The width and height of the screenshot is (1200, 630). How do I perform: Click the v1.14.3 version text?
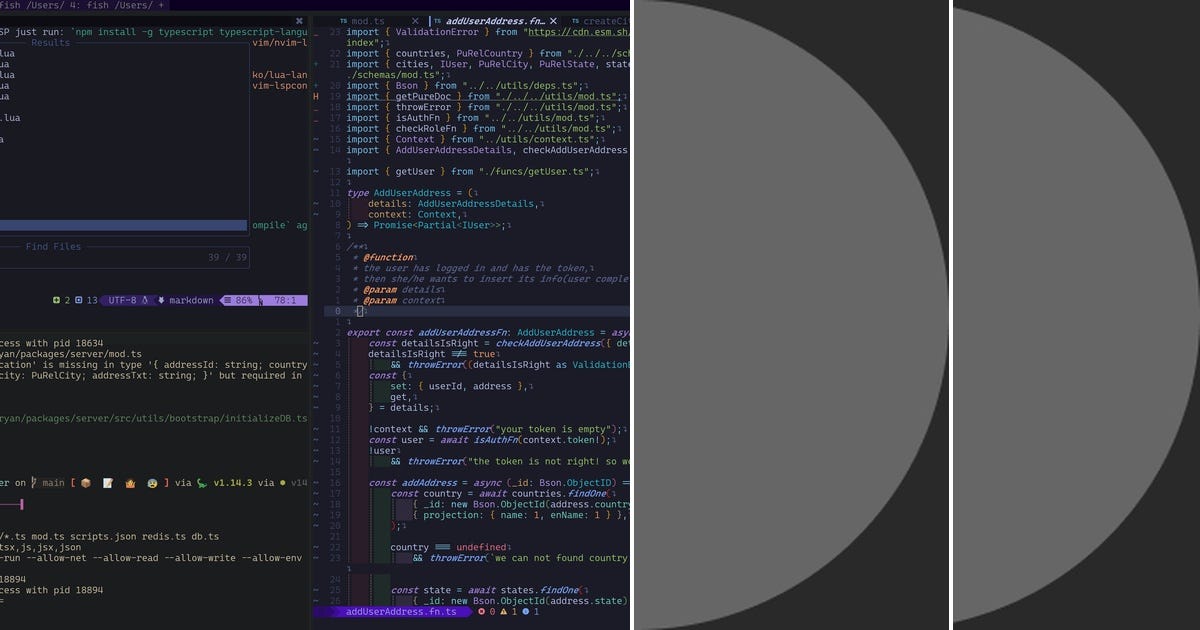click(x=232, y=483)
